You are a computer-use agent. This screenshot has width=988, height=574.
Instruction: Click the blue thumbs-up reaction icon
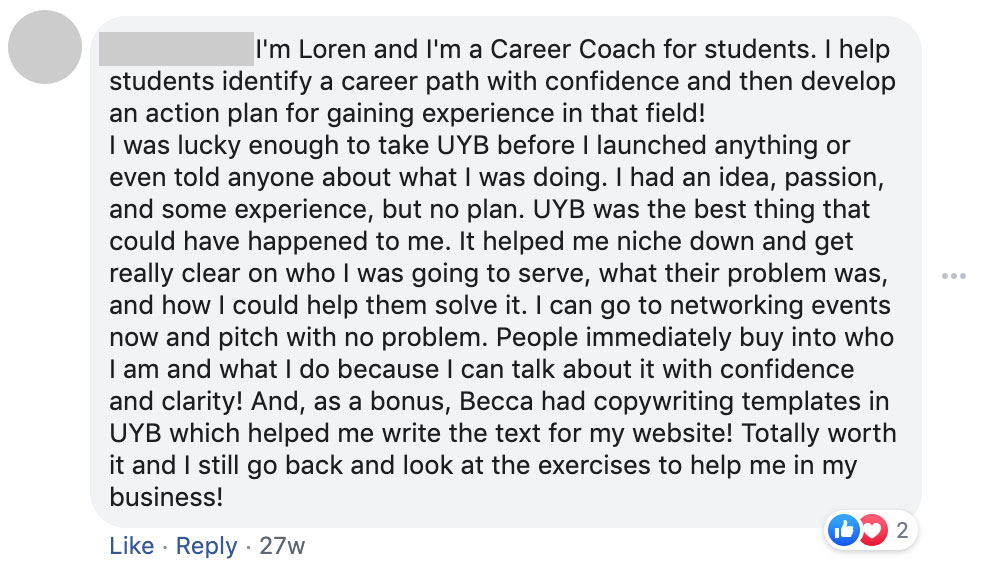tap(843, 530)
